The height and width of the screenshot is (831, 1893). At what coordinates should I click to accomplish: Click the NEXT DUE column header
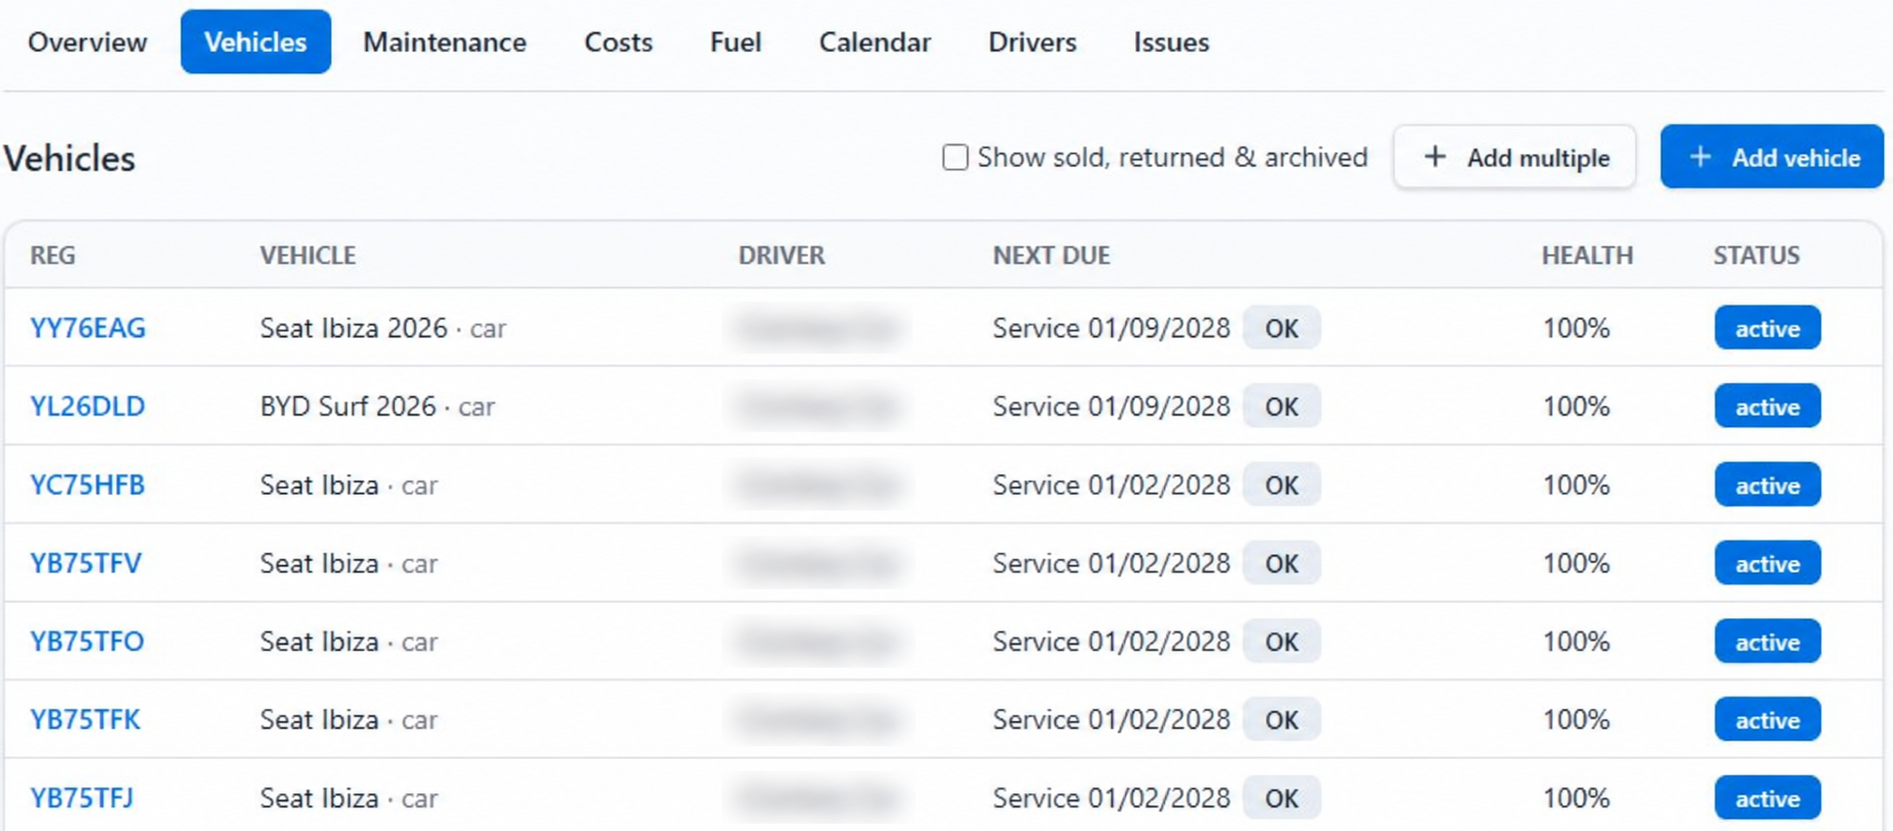click(1051, 255)
